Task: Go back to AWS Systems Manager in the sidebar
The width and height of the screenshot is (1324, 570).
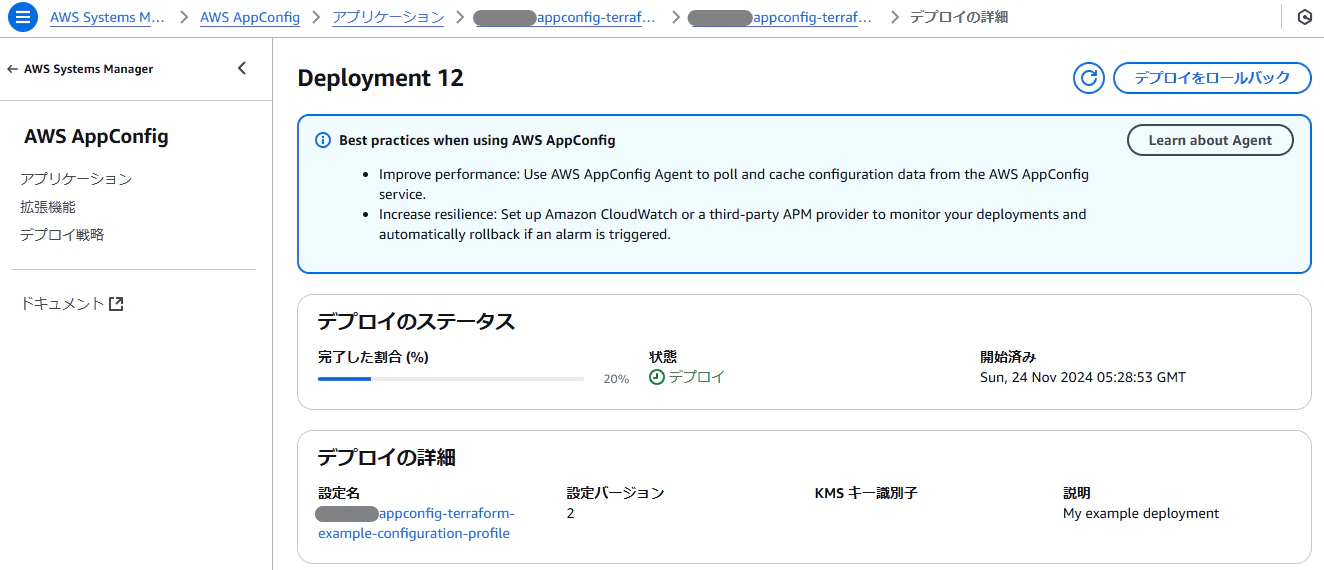Action: [80, 69]
